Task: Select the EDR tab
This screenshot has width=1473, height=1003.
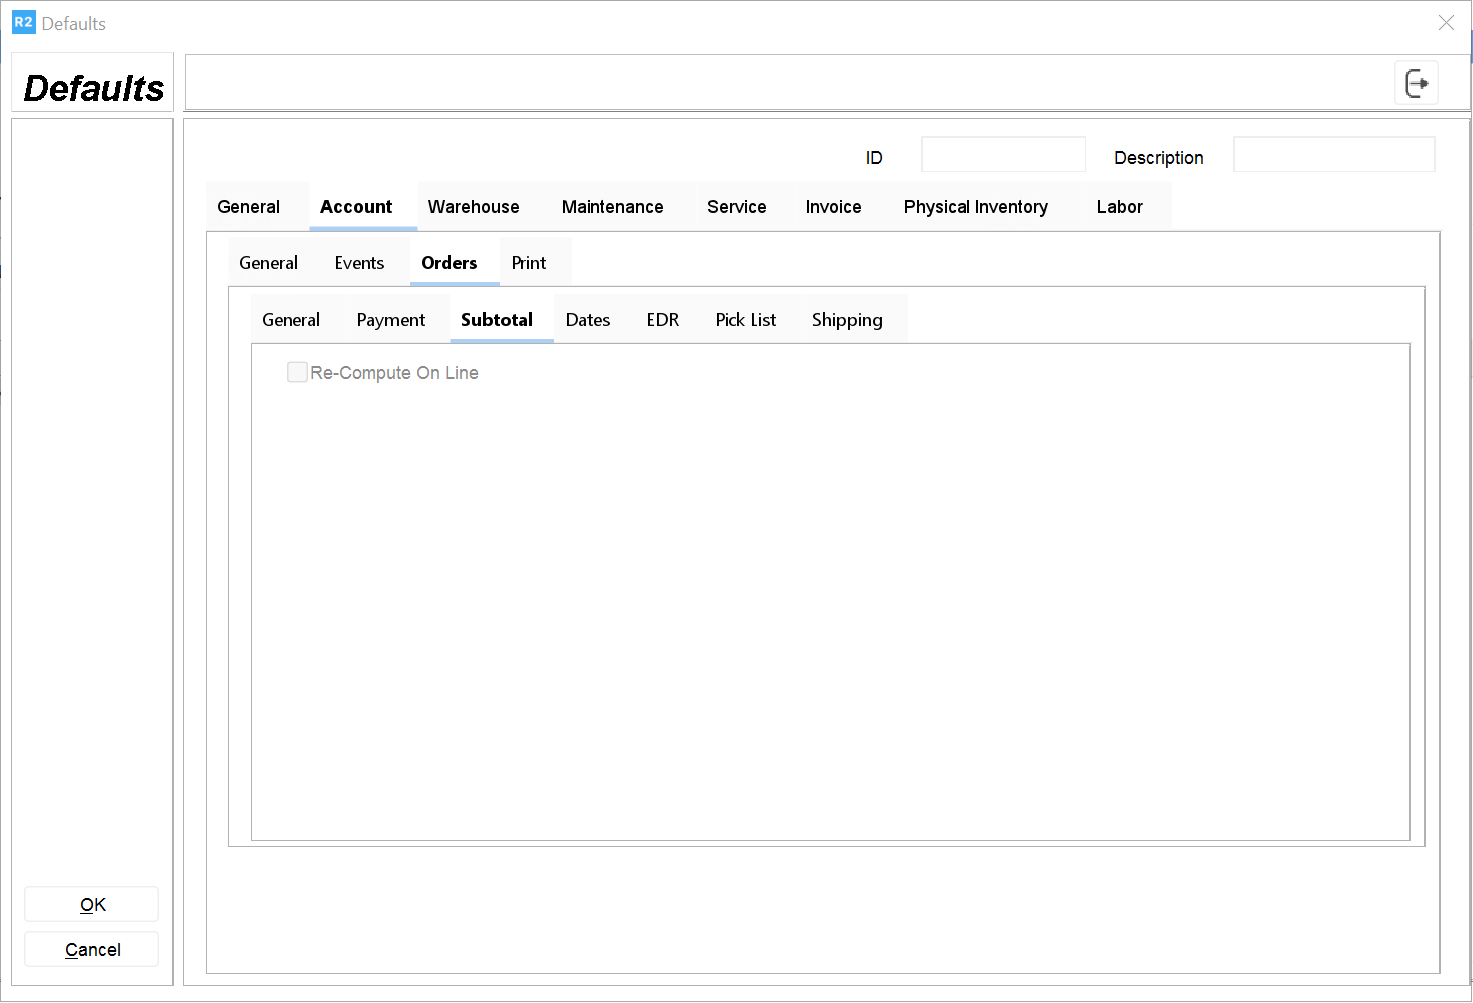Action: [x=662, y=320]
